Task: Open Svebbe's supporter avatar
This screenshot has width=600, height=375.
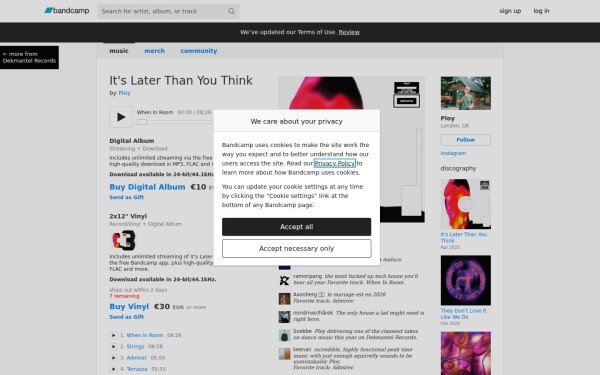Action: pos(284,335)
